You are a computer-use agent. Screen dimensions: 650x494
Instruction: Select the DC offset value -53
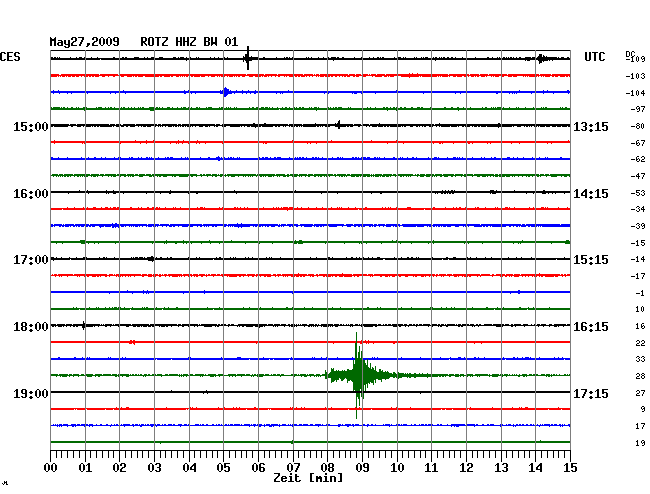[x=638, y=193]
